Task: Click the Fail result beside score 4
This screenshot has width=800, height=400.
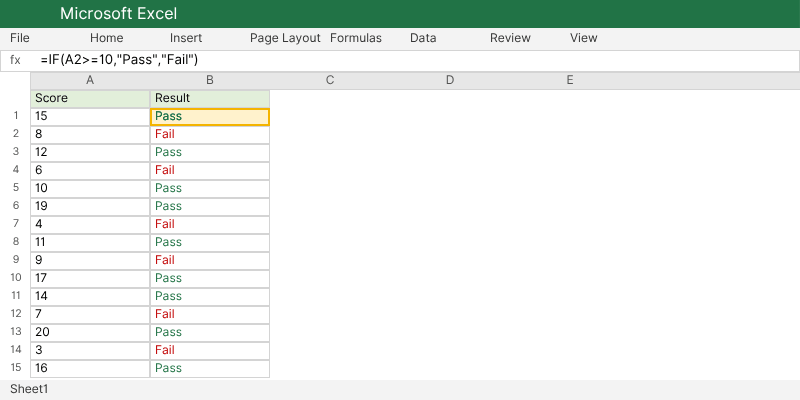Action: coord(210,224)
